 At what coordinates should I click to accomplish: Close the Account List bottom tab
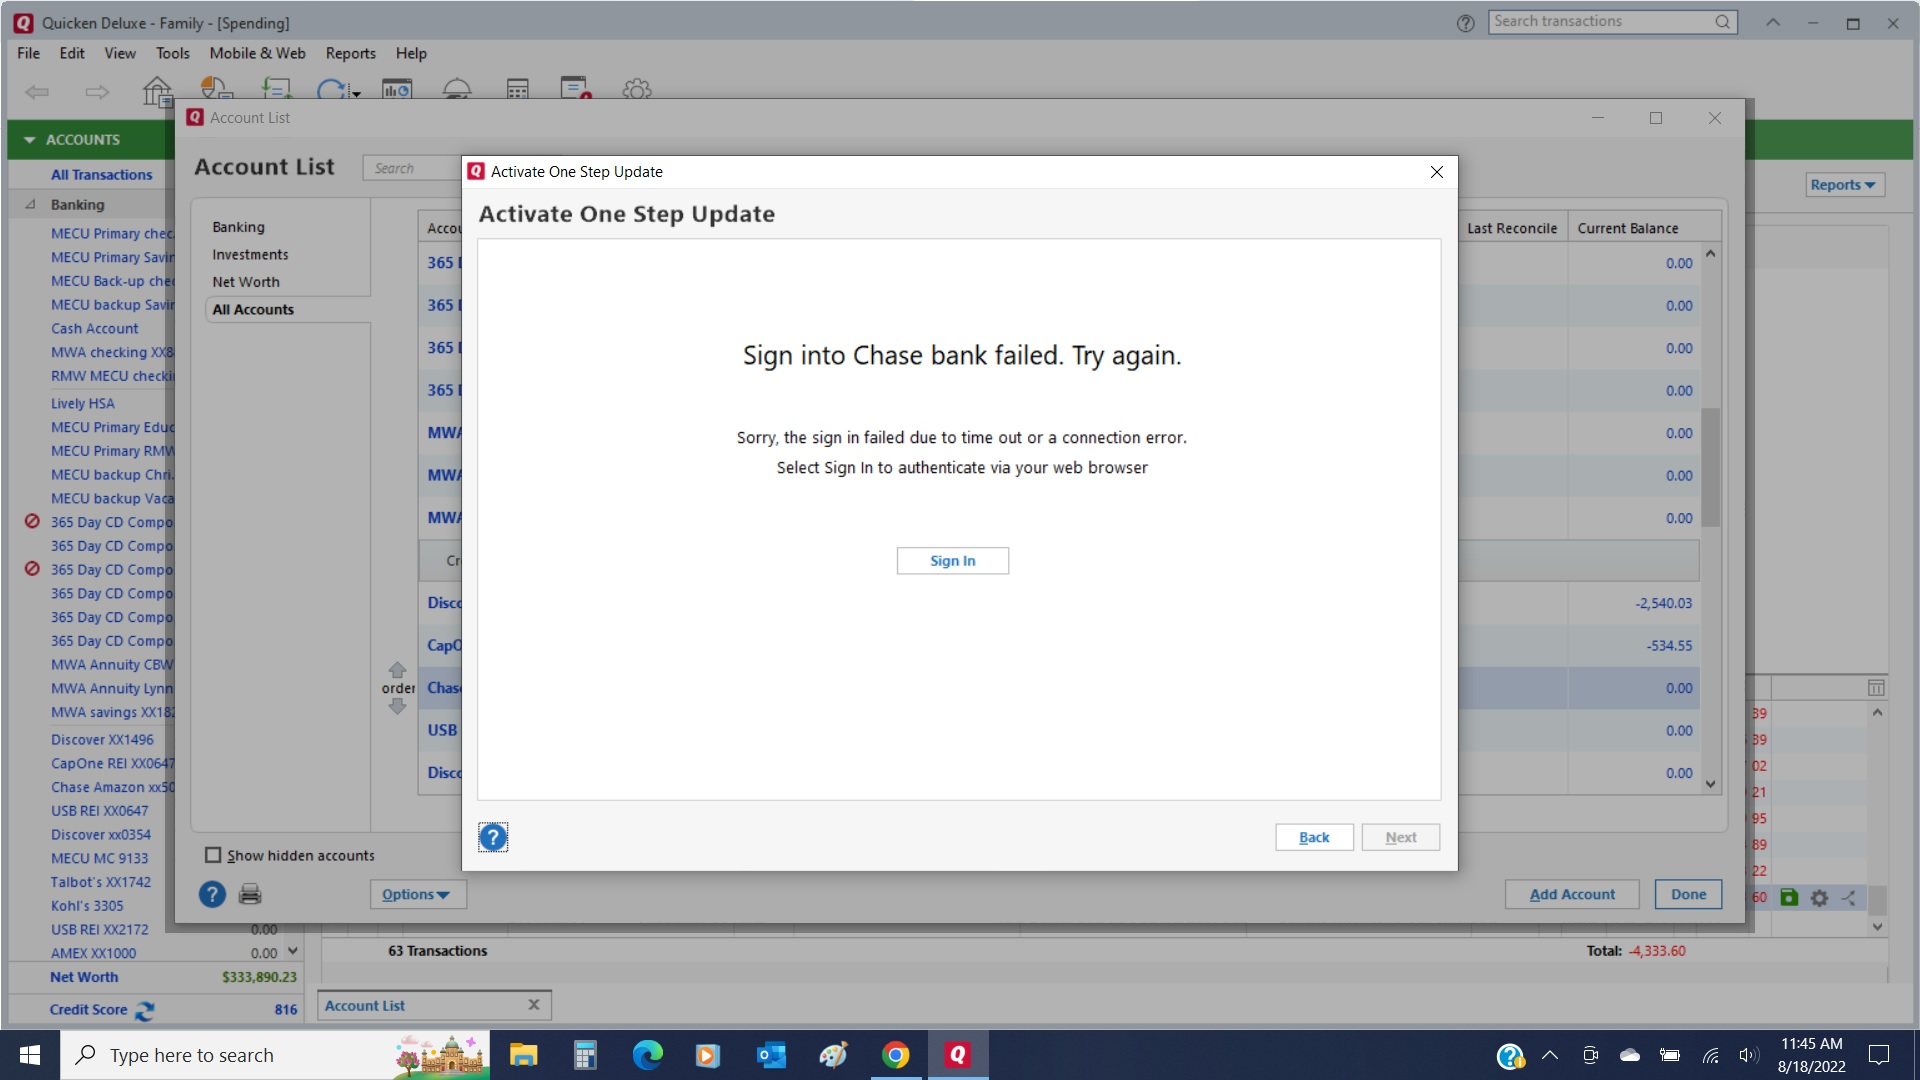534,1005
